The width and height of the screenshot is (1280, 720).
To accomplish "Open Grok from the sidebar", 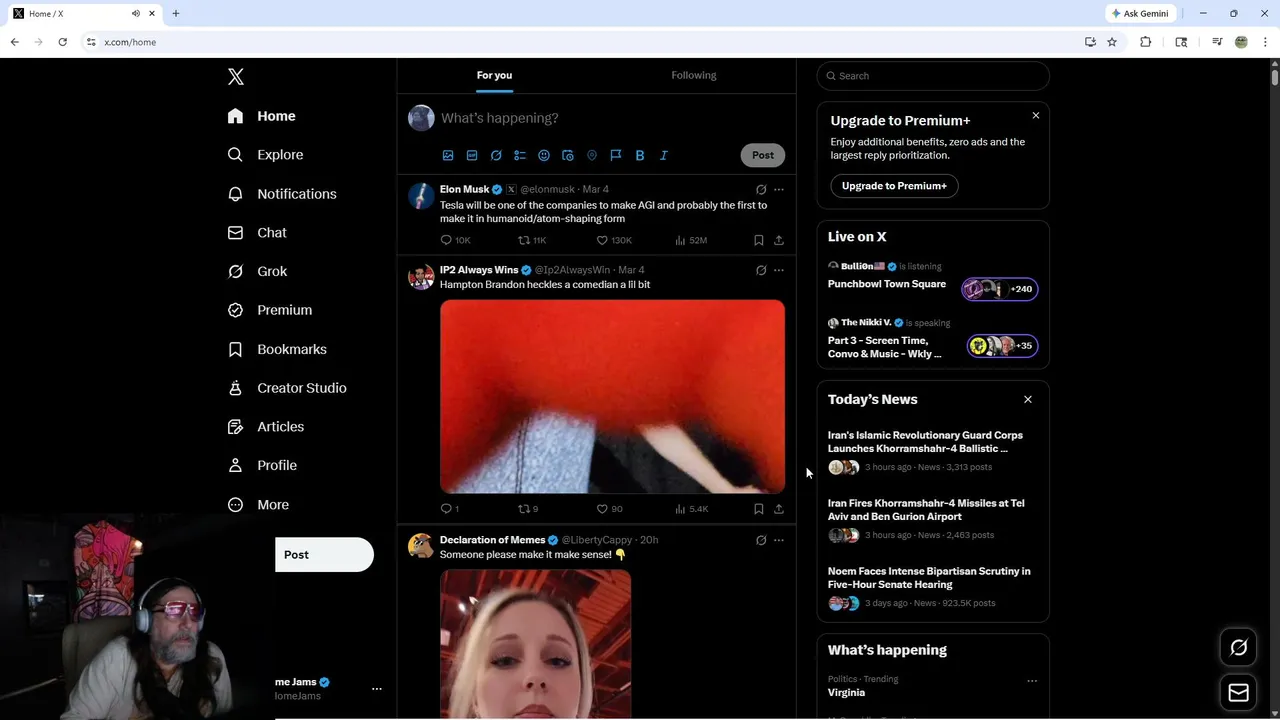I will [257, 272].
